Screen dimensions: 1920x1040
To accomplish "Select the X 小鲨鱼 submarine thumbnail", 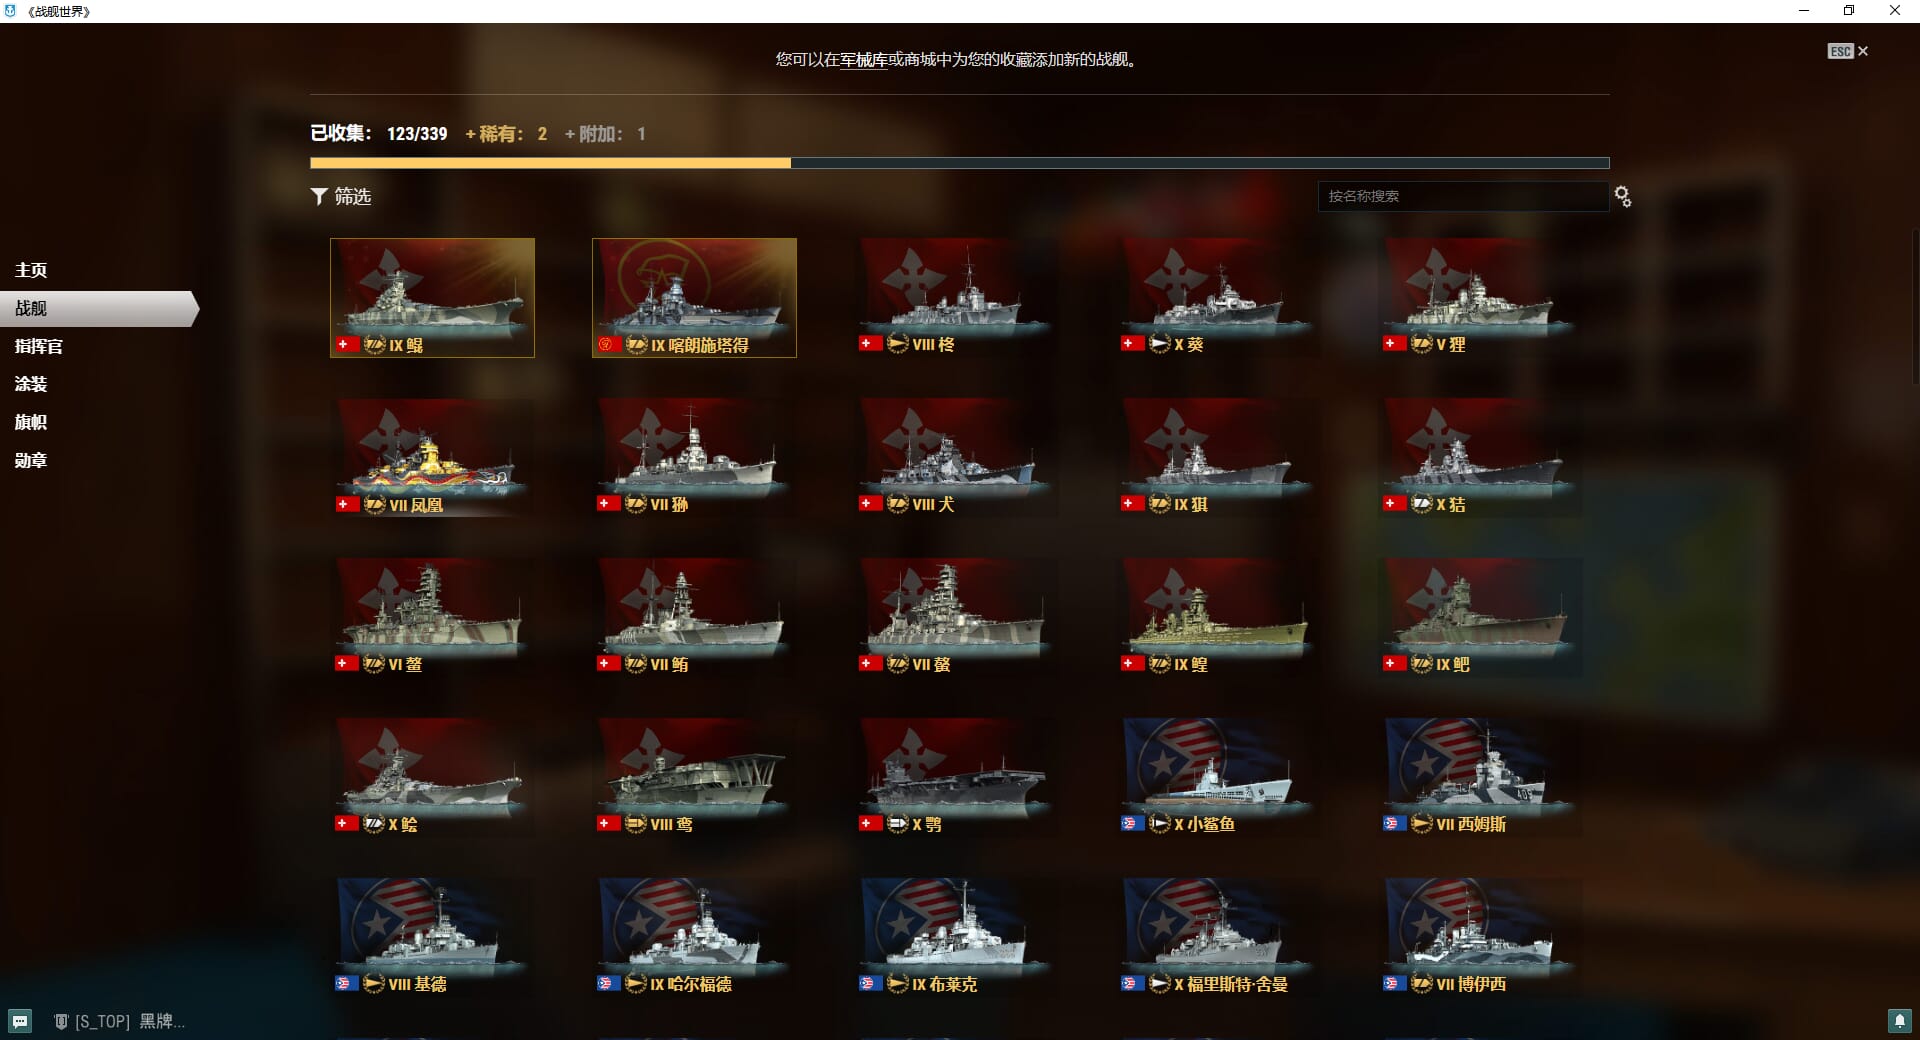I will [1217, 777].
